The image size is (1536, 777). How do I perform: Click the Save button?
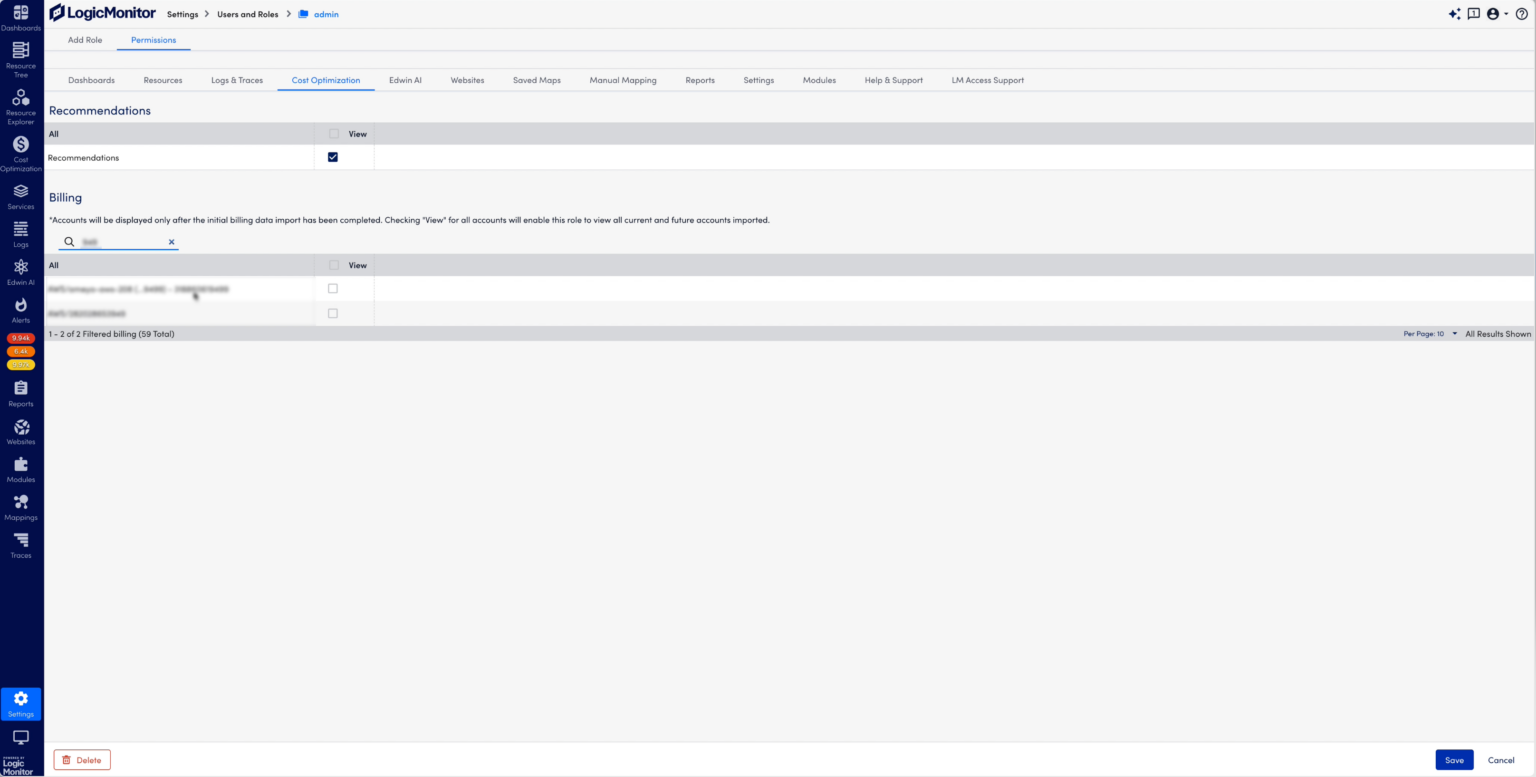pos(1454,760)
